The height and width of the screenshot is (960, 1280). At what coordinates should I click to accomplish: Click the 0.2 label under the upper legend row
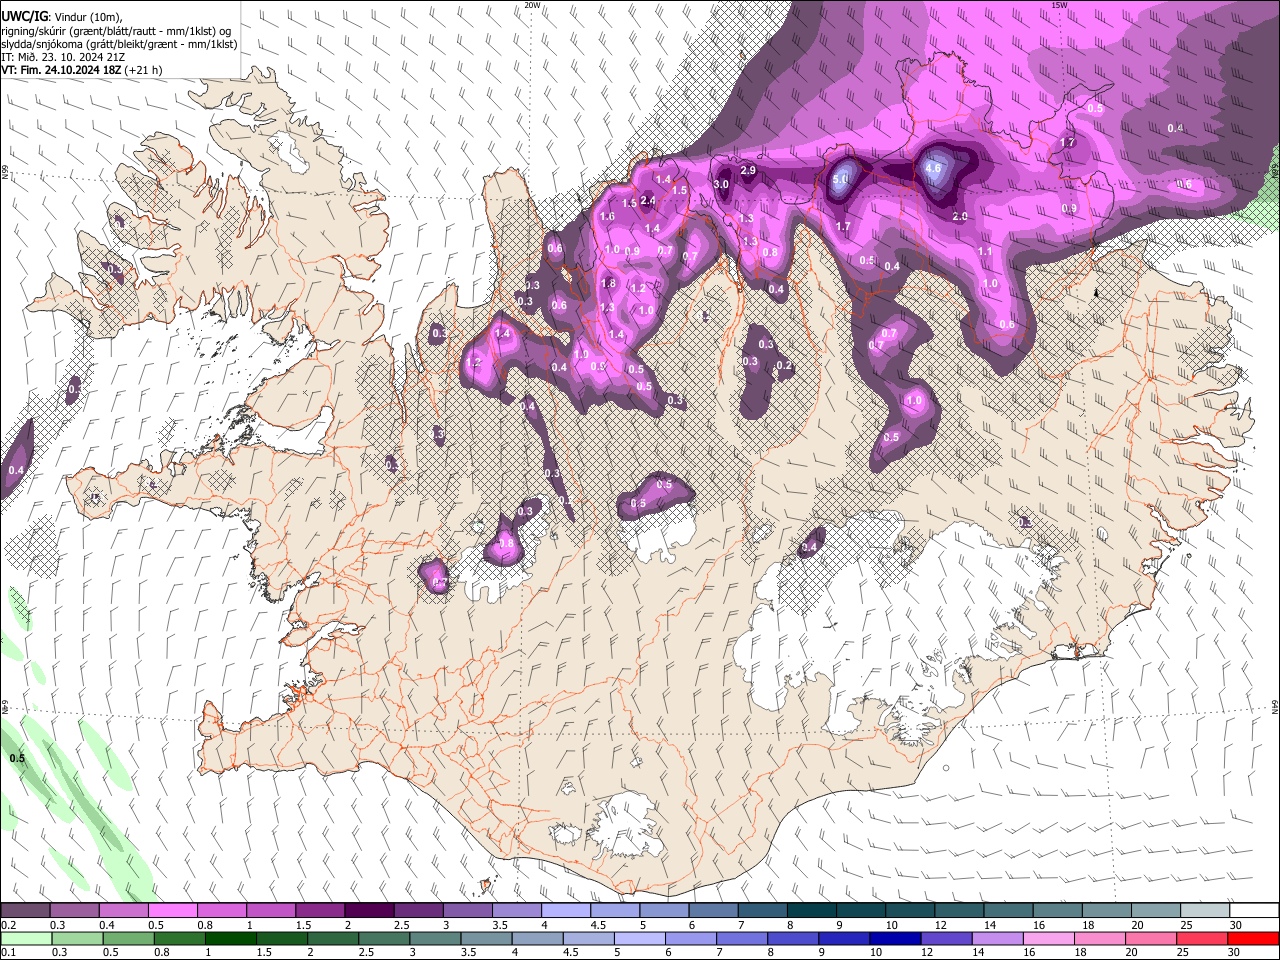(8, 925)
